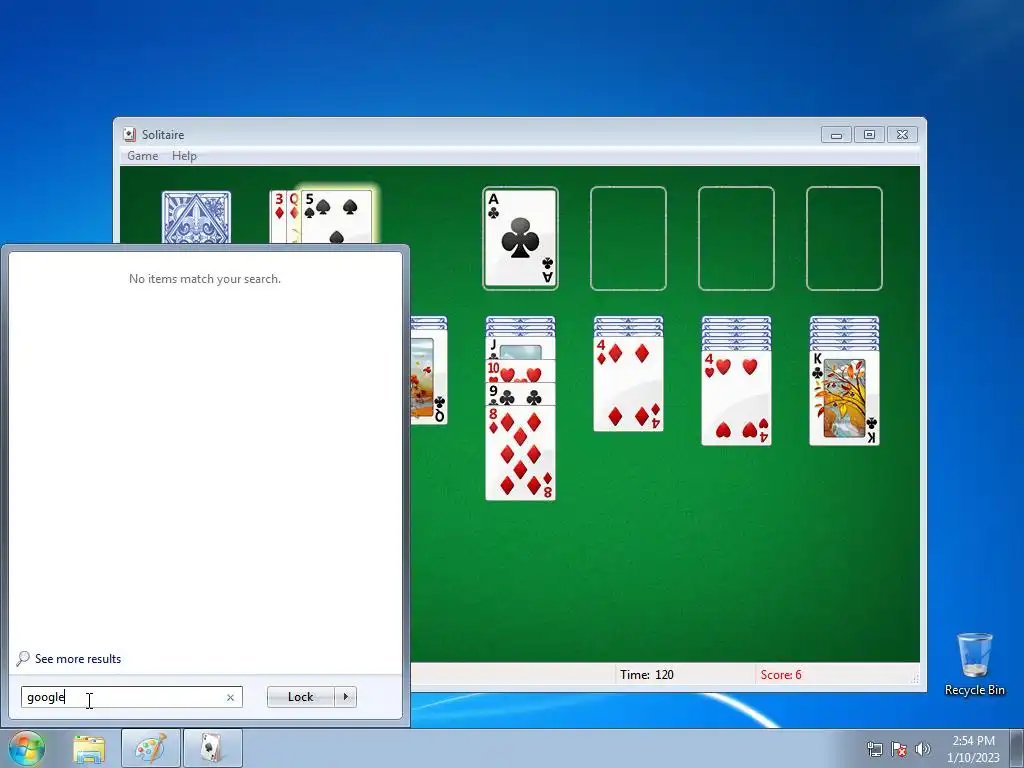
Task: Click the Lock button
Action: [300, 697]
